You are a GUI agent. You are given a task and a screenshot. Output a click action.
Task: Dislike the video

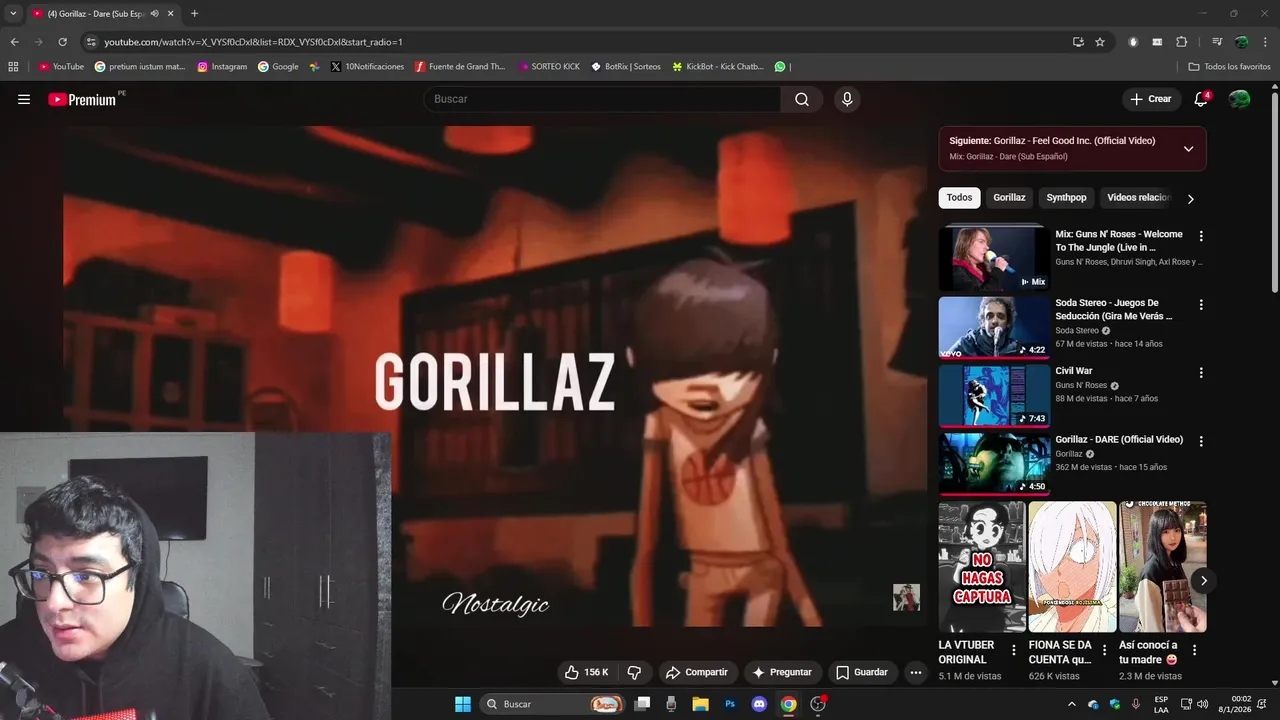point(634,672)
